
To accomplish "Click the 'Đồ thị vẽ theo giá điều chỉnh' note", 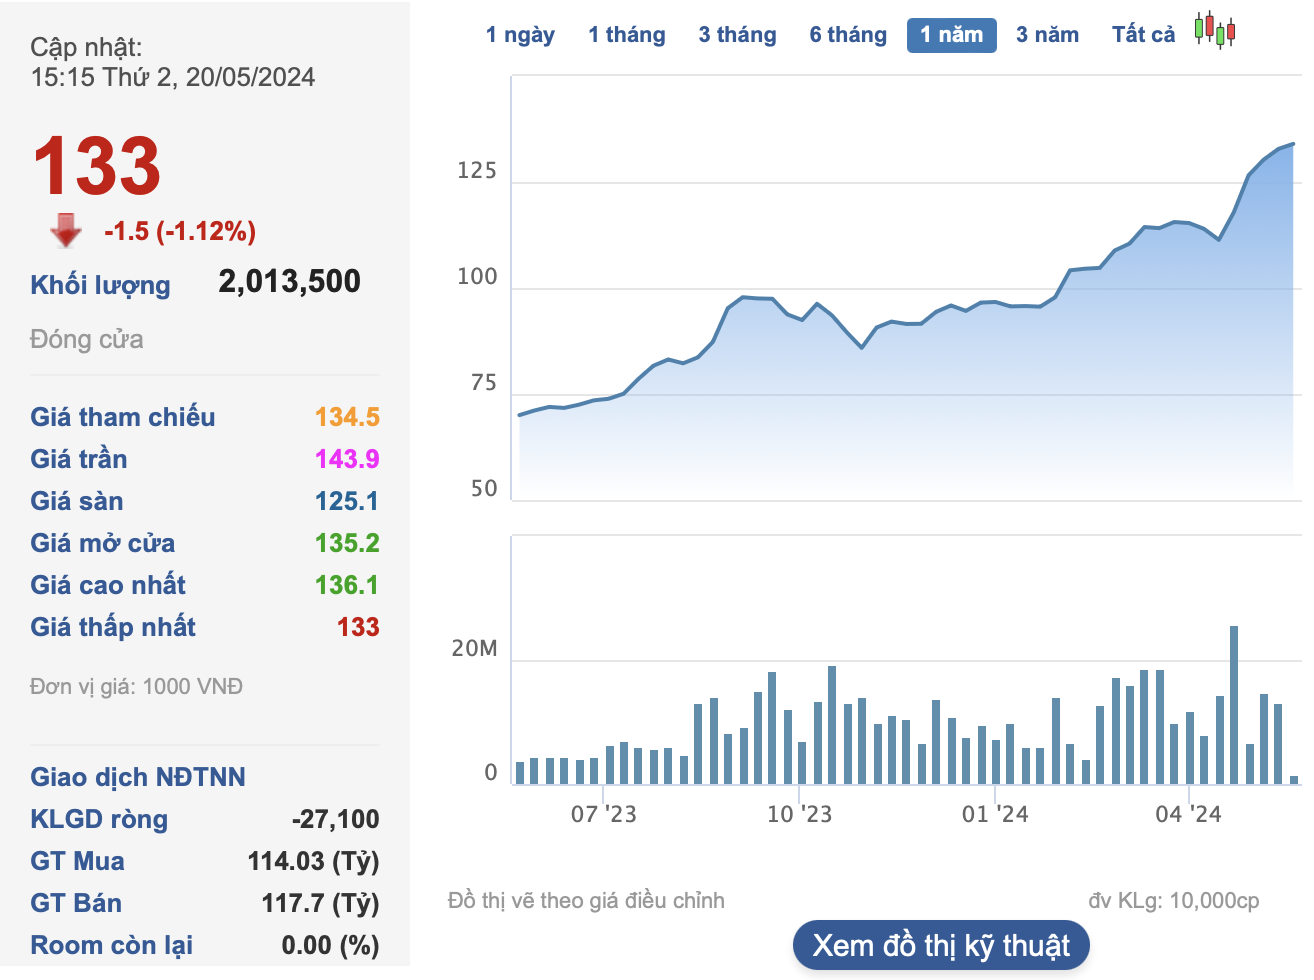I will 586,901.
